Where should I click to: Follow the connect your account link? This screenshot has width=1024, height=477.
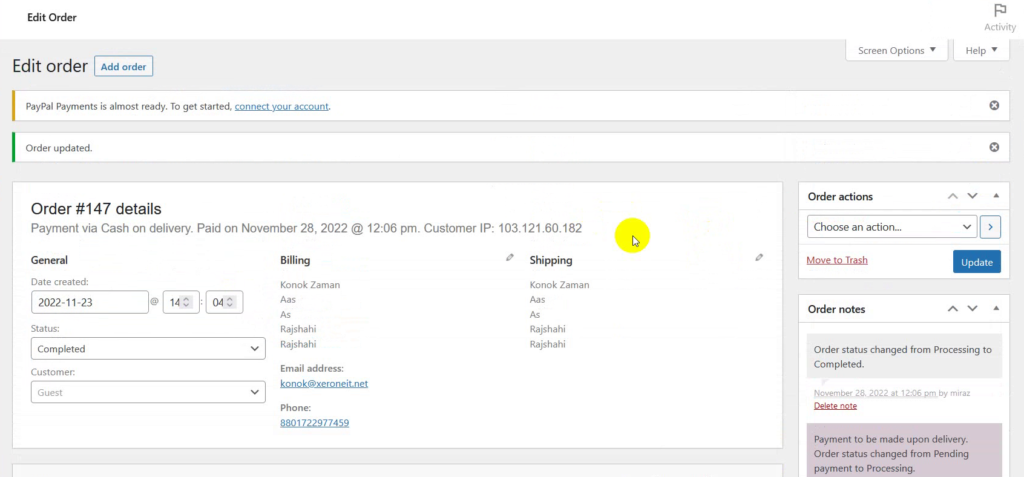(x=281, y=106)
